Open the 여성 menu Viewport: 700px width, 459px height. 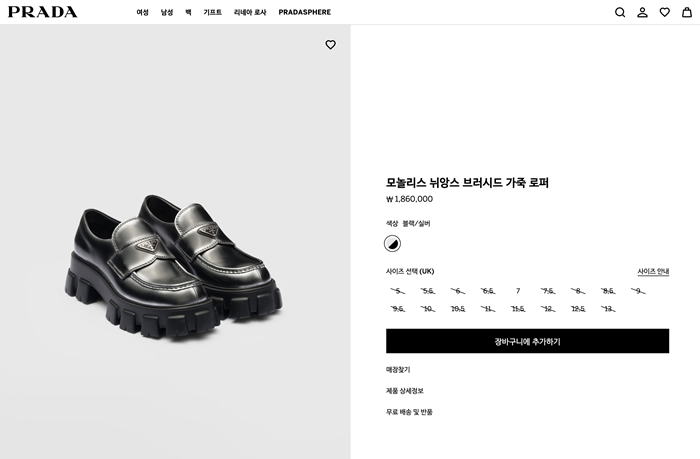[142, 12]
